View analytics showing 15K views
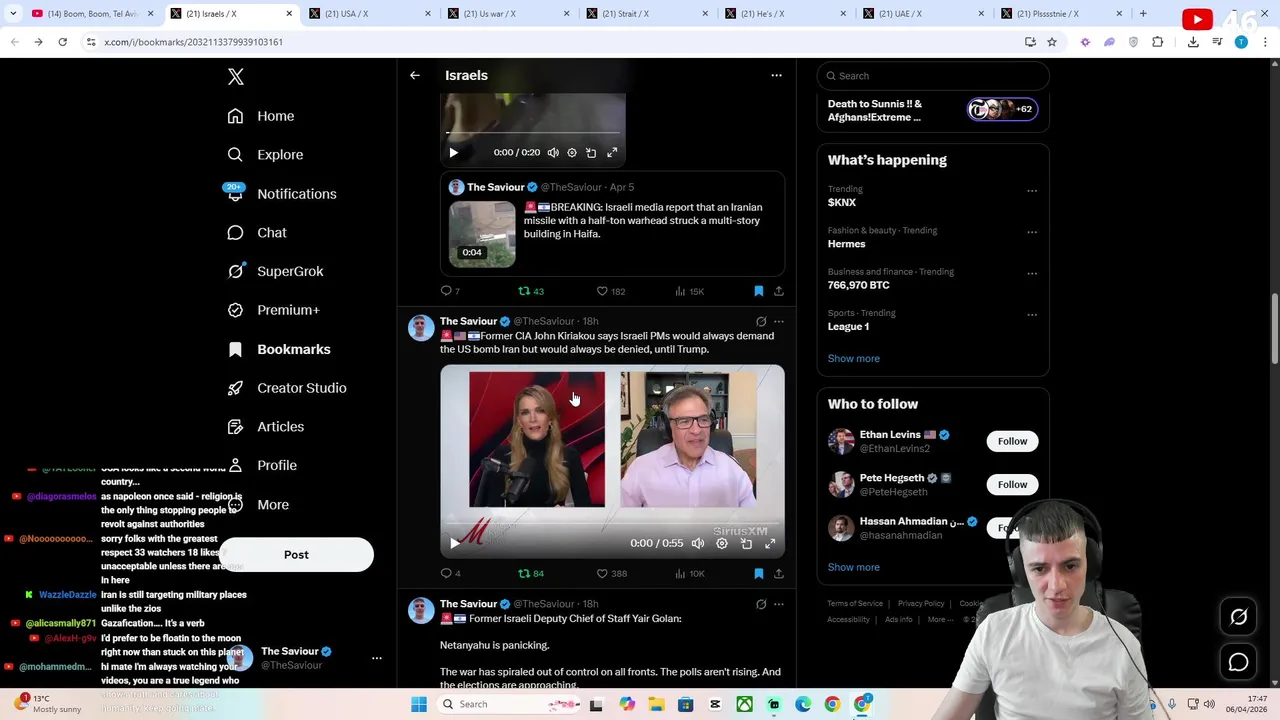The image size is (1280, 720). pos(689,291)
